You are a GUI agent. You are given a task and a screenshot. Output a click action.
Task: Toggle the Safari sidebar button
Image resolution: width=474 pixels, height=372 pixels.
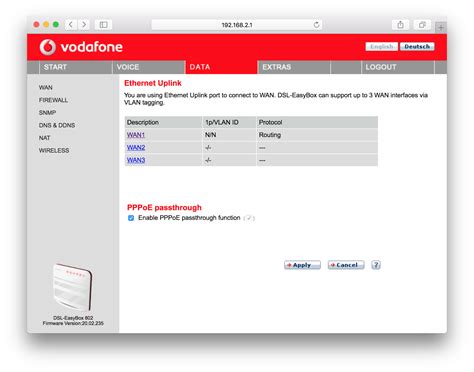pos(103,25)
